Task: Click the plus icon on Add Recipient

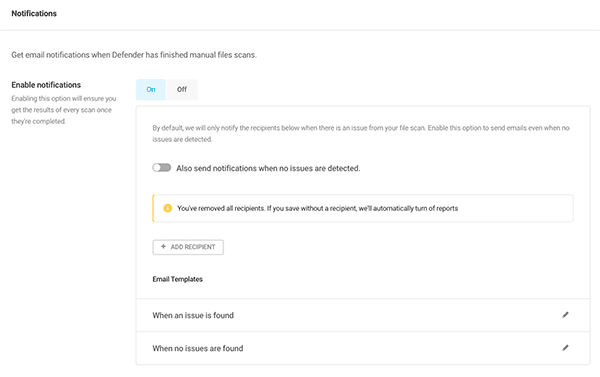Action: (163, 246)
